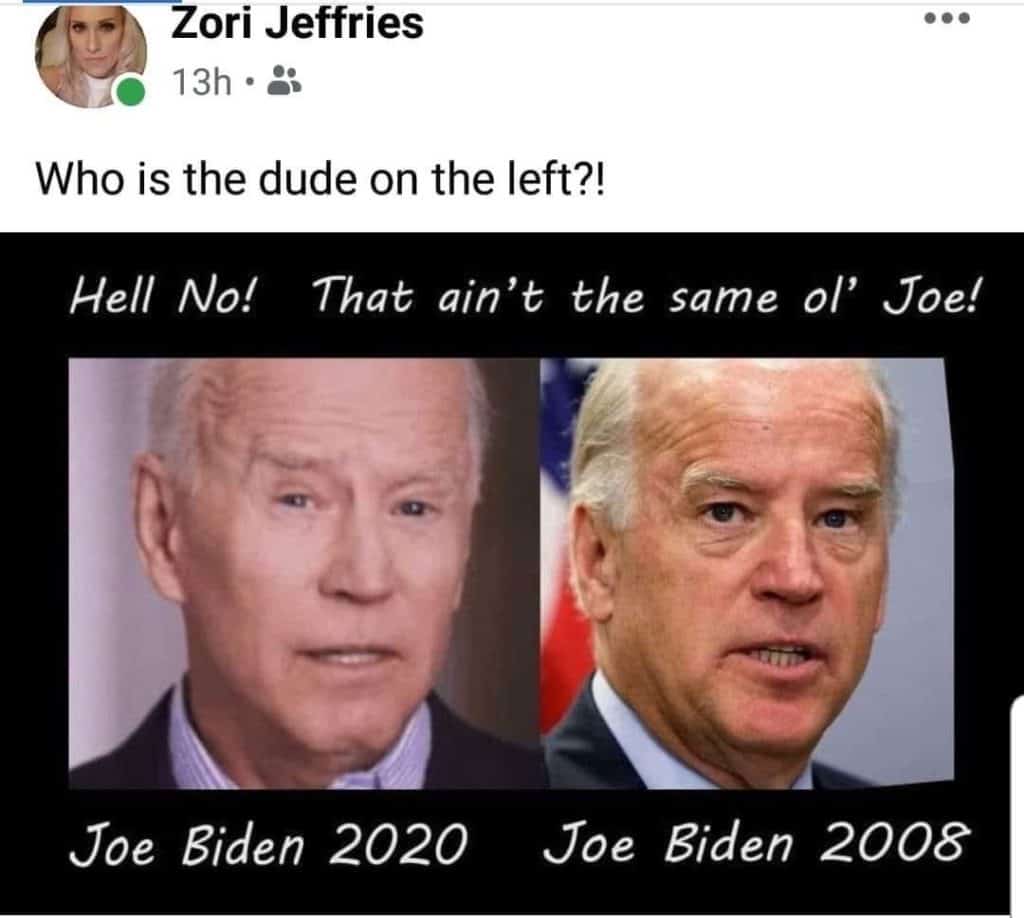Click the blue tab indicator at the top

tap(101, 2)
